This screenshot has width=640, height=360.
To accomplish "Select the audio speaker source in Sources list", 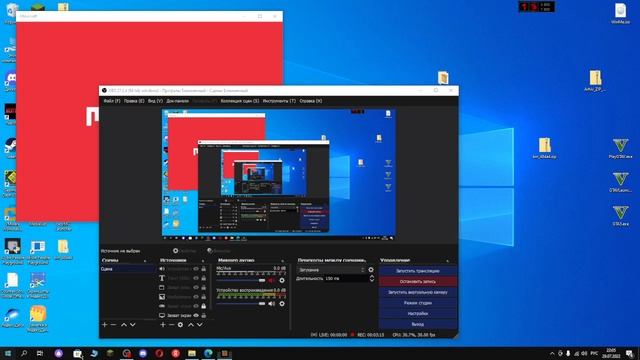I will pyautogui.click(x=162, y=269).
